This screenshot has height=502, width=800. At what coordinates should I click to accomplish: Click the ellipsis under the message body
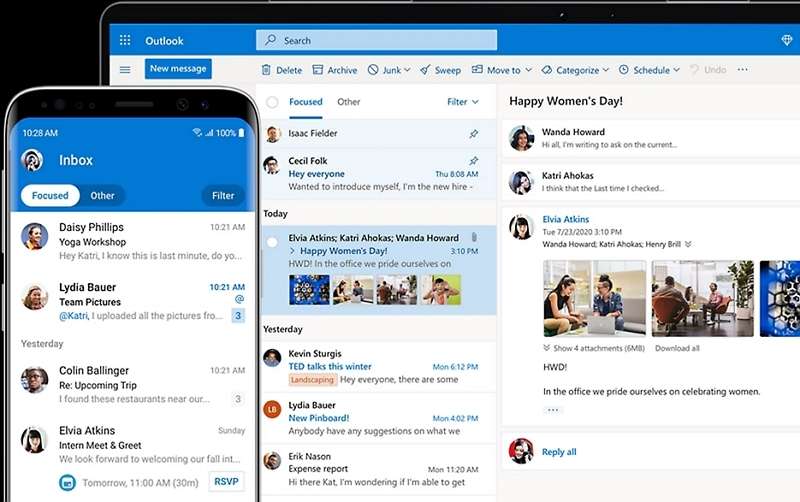pos(553,410)
